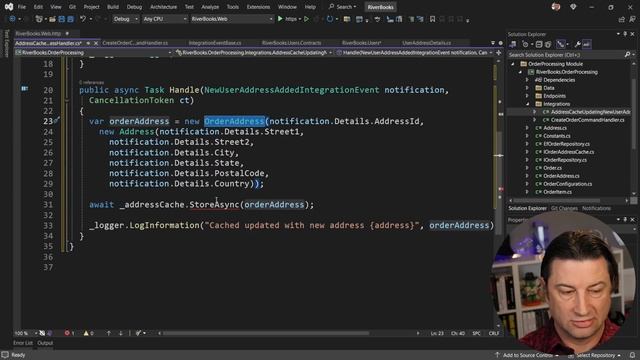
Task: Click the Undo toolbar icon
Action: click(x=83, y=19)
